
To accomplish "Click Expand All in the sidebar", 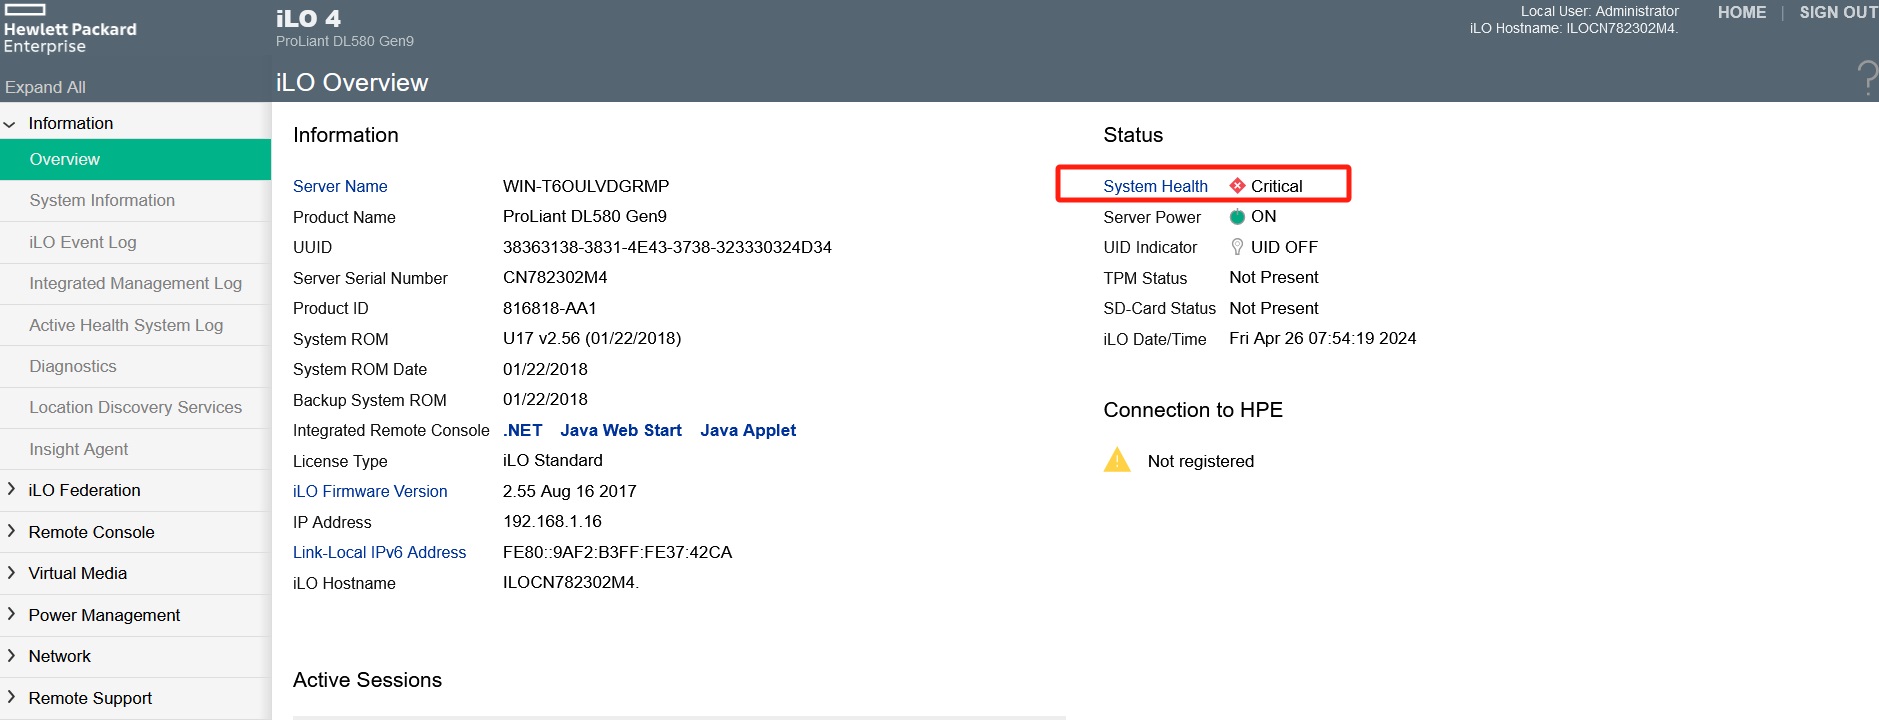I will [45, 87].
